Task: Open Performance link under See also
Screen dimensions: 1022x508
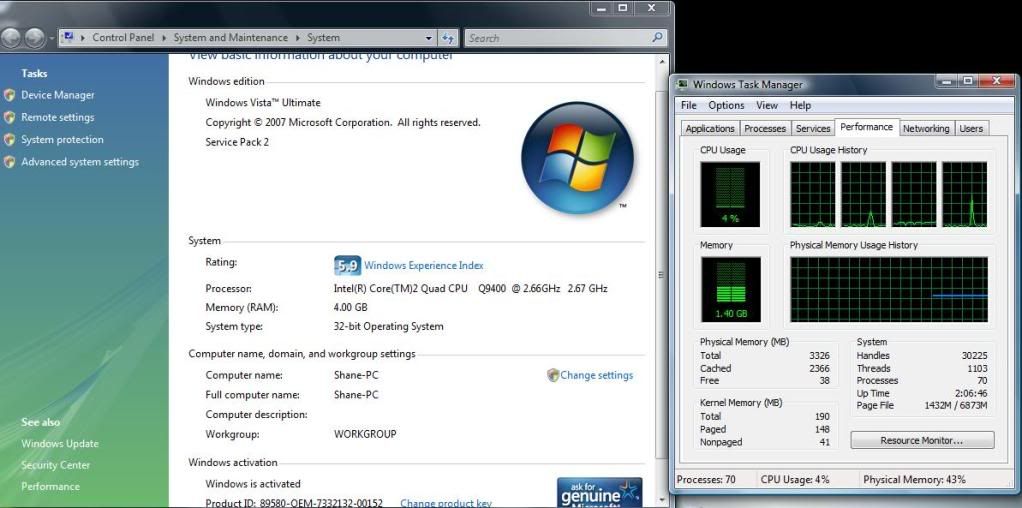Action: click(50, 486)
